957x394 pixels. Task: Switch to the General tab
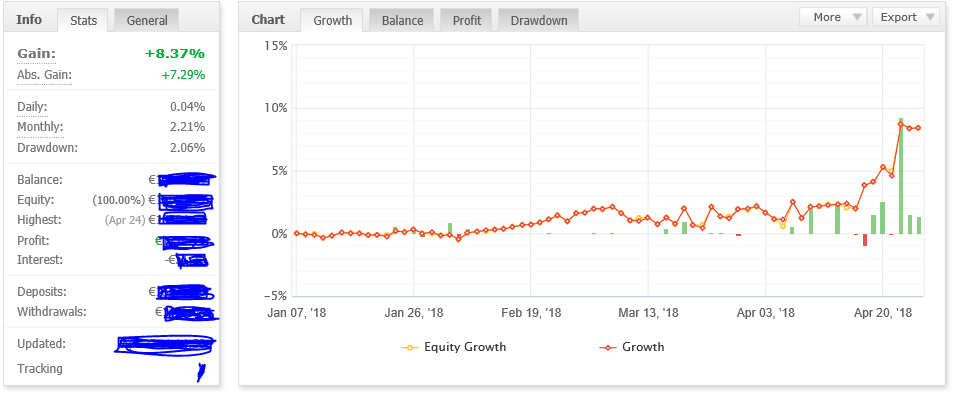pyautogui.click(x=146, y=20)
